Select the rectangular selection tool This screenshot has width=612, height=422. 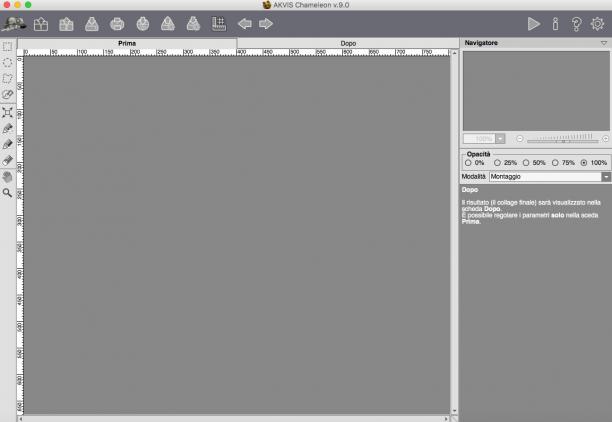[x=7, y=46]
